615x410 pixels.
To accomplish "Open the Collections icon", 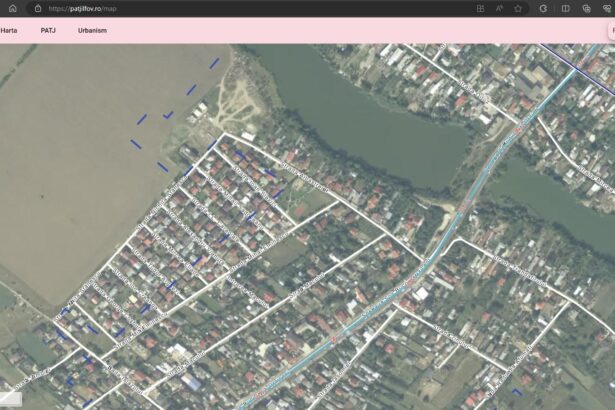I will [587, 8].
